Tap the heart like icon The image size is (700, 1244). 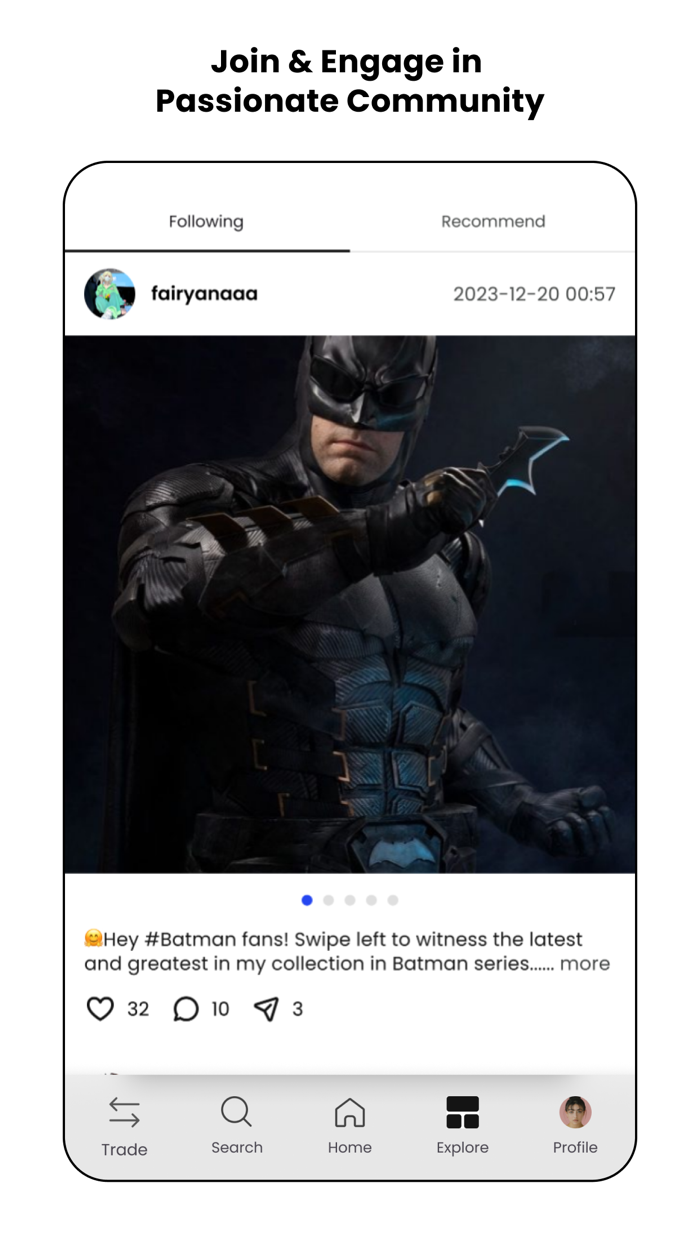click(x=100, y=1009)
